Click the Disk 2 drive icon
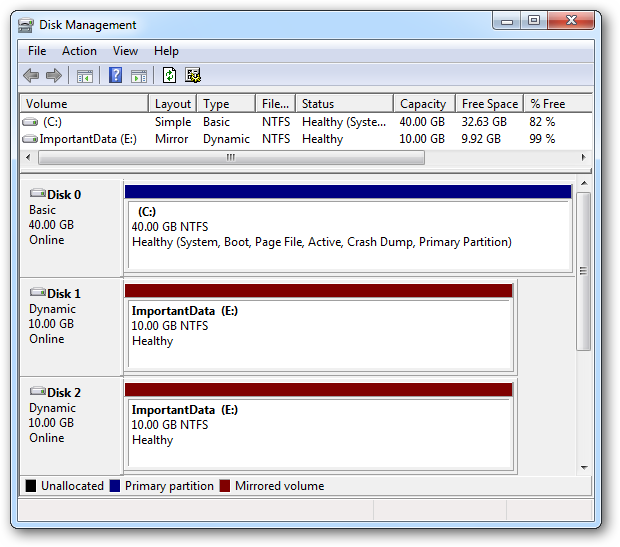The height and width of the screenshot is (547, 620). 38,391
